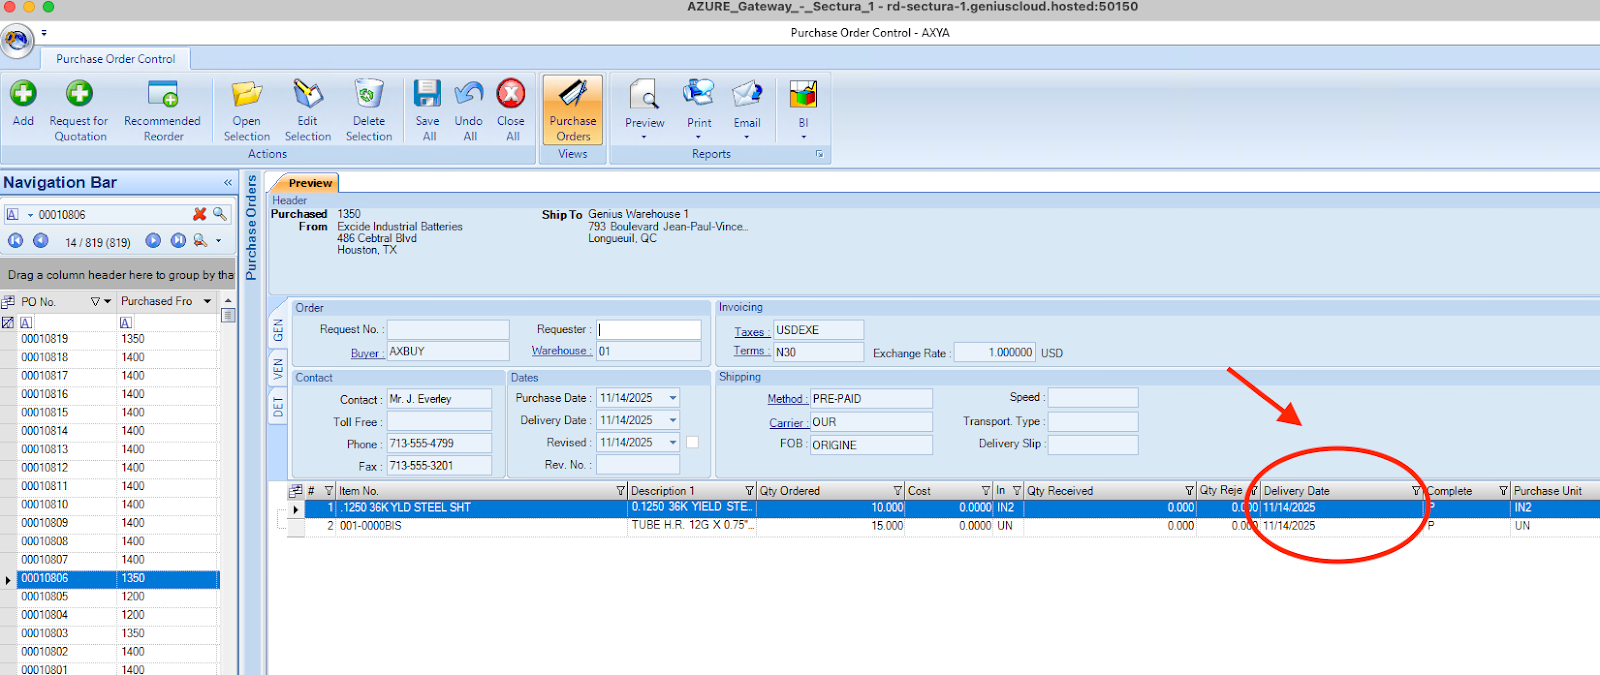Click the Item No. column filter icon
1600x675 pixels.
(621, 491)
